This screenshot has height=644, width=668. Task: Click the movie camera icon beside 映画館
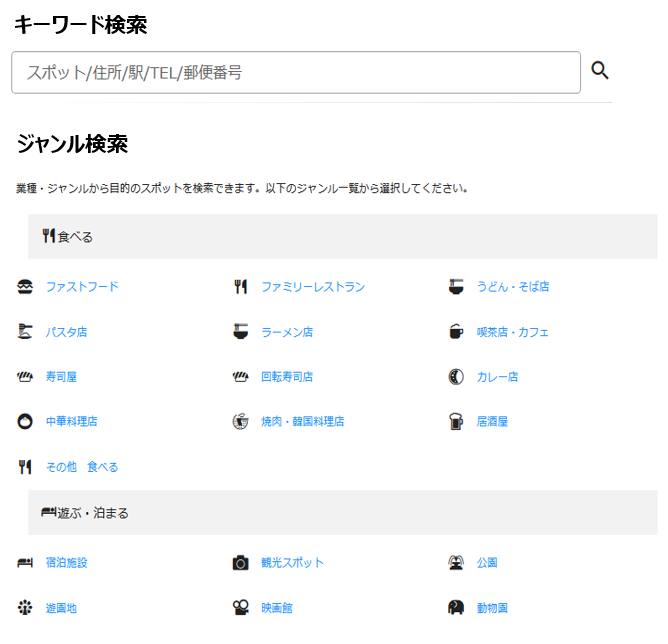240,608
